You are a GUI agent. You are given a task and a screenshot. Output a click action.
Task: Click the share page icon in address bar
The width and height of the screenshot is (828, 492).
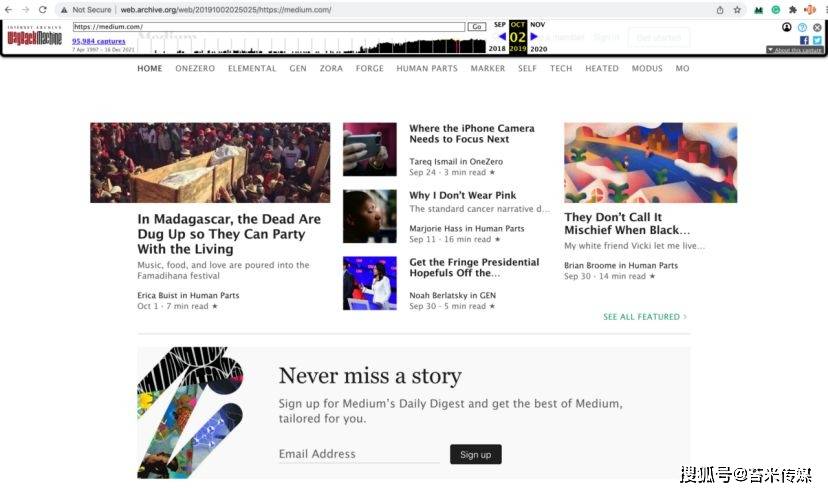point(720,10)
